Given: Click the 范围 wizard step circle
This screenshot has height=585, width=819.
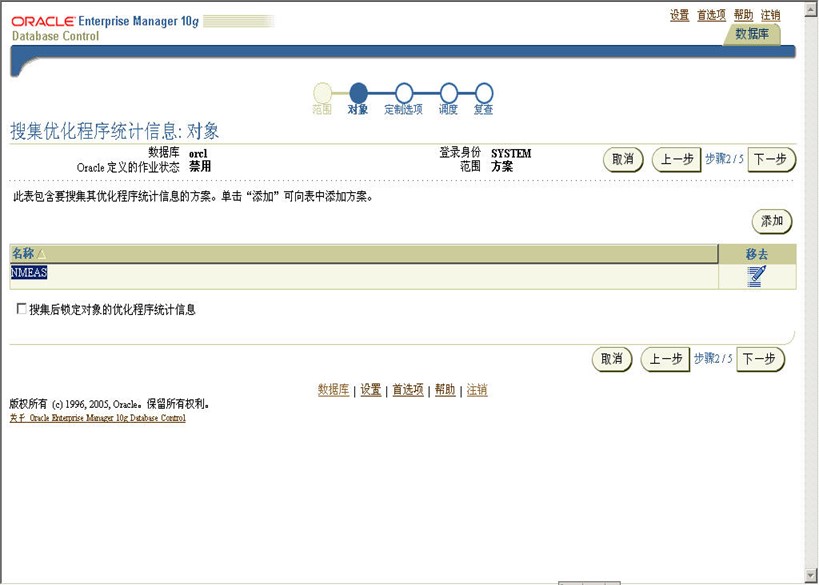Looking at the screenshot, I should [x=323, y=93].
